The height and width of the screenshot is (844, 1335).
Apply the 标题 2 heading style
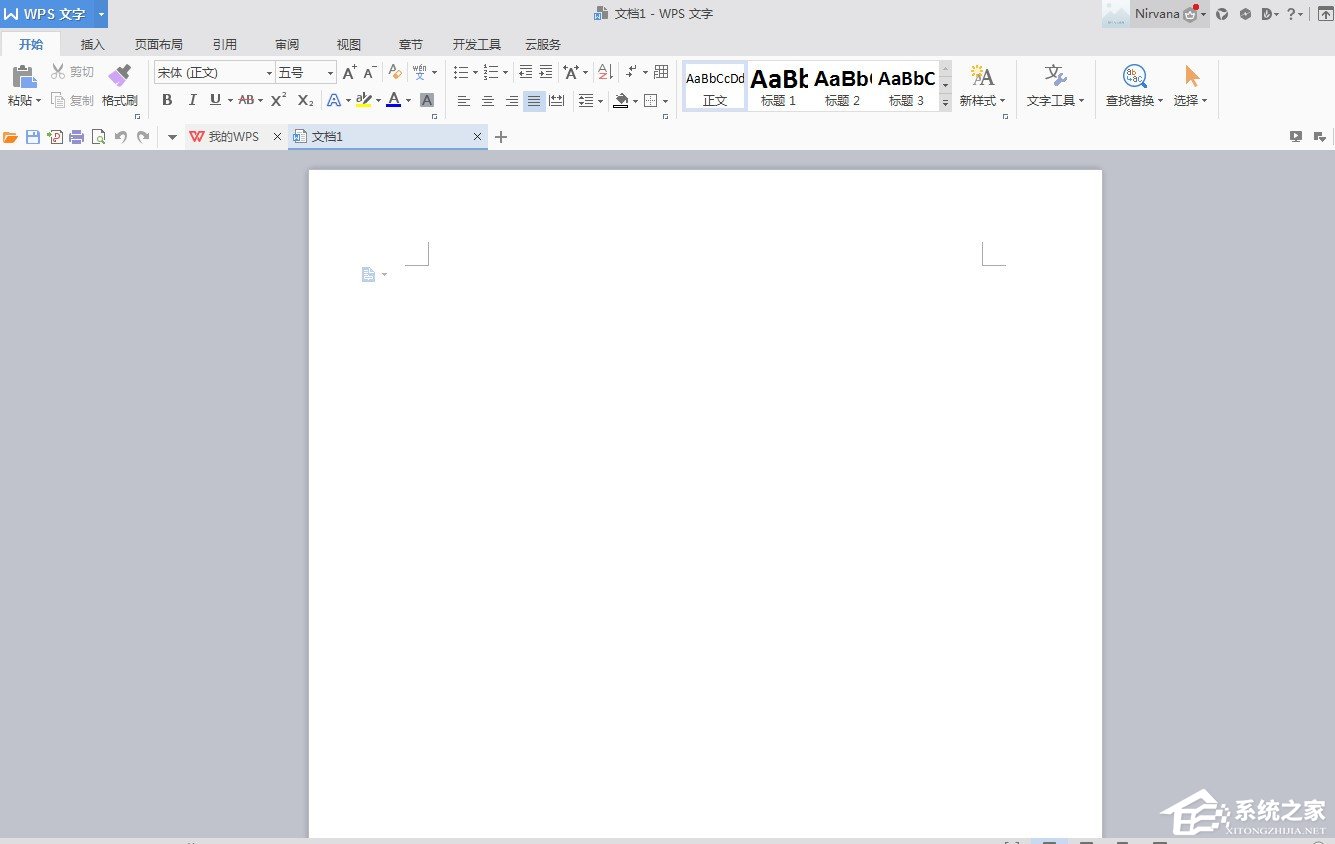point(843,87)
